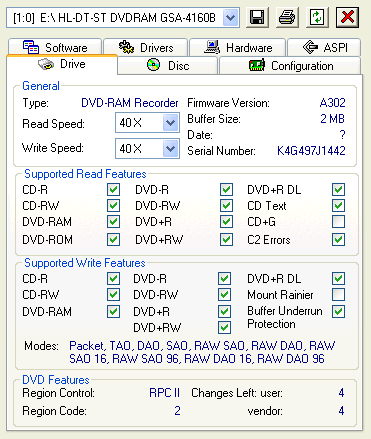Toggle DVD-ROM read feature checkbox

[113, 239]
